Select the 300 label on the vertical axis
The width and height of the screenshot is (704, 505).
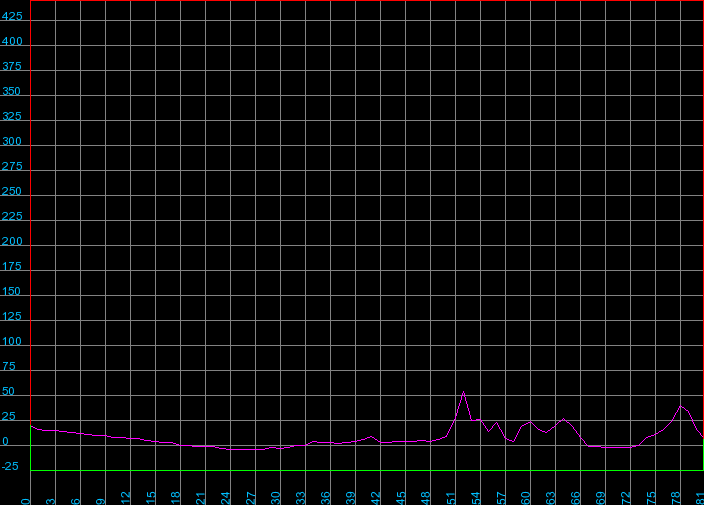[12, 142]
